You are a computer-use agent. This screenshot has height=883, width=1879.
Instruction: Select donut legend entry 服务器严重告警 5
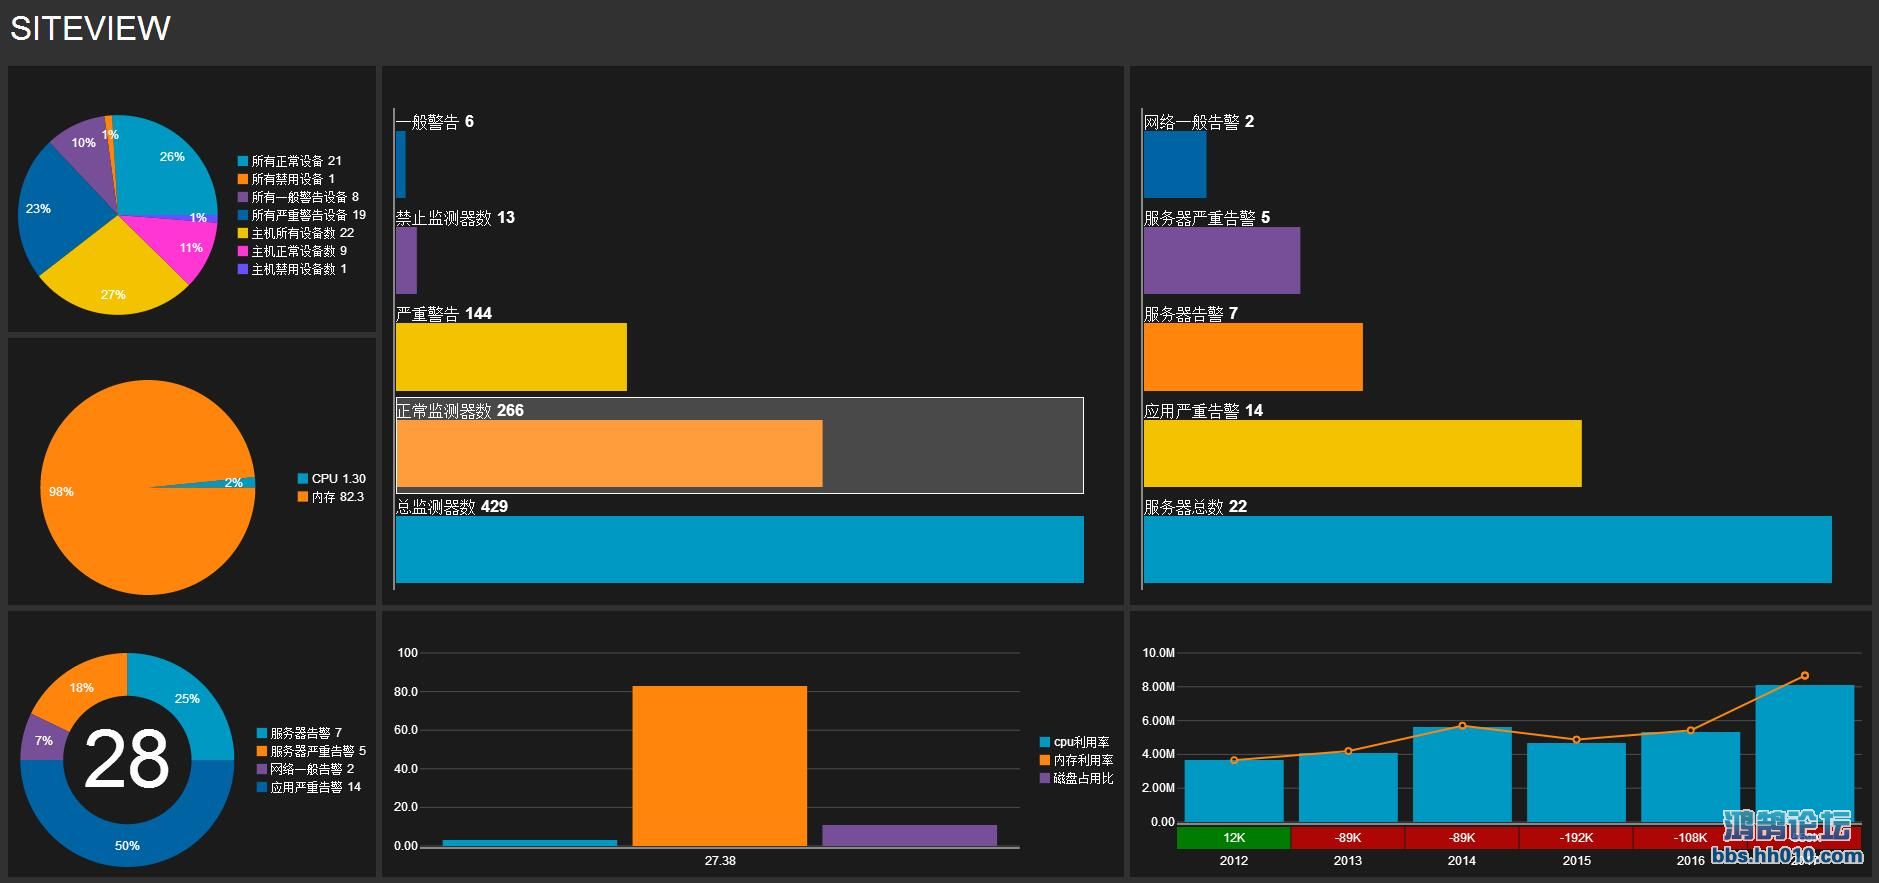pyautogui.click(x=311, y=751)
